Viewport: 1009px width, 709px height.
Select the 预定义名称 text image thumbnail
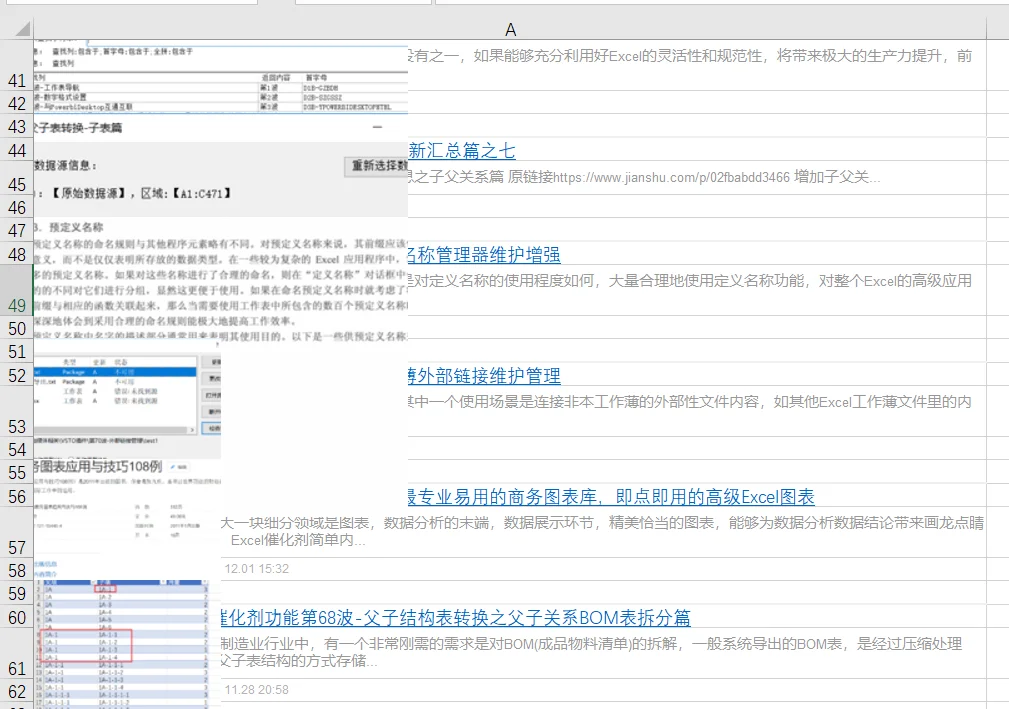[221, 281]
